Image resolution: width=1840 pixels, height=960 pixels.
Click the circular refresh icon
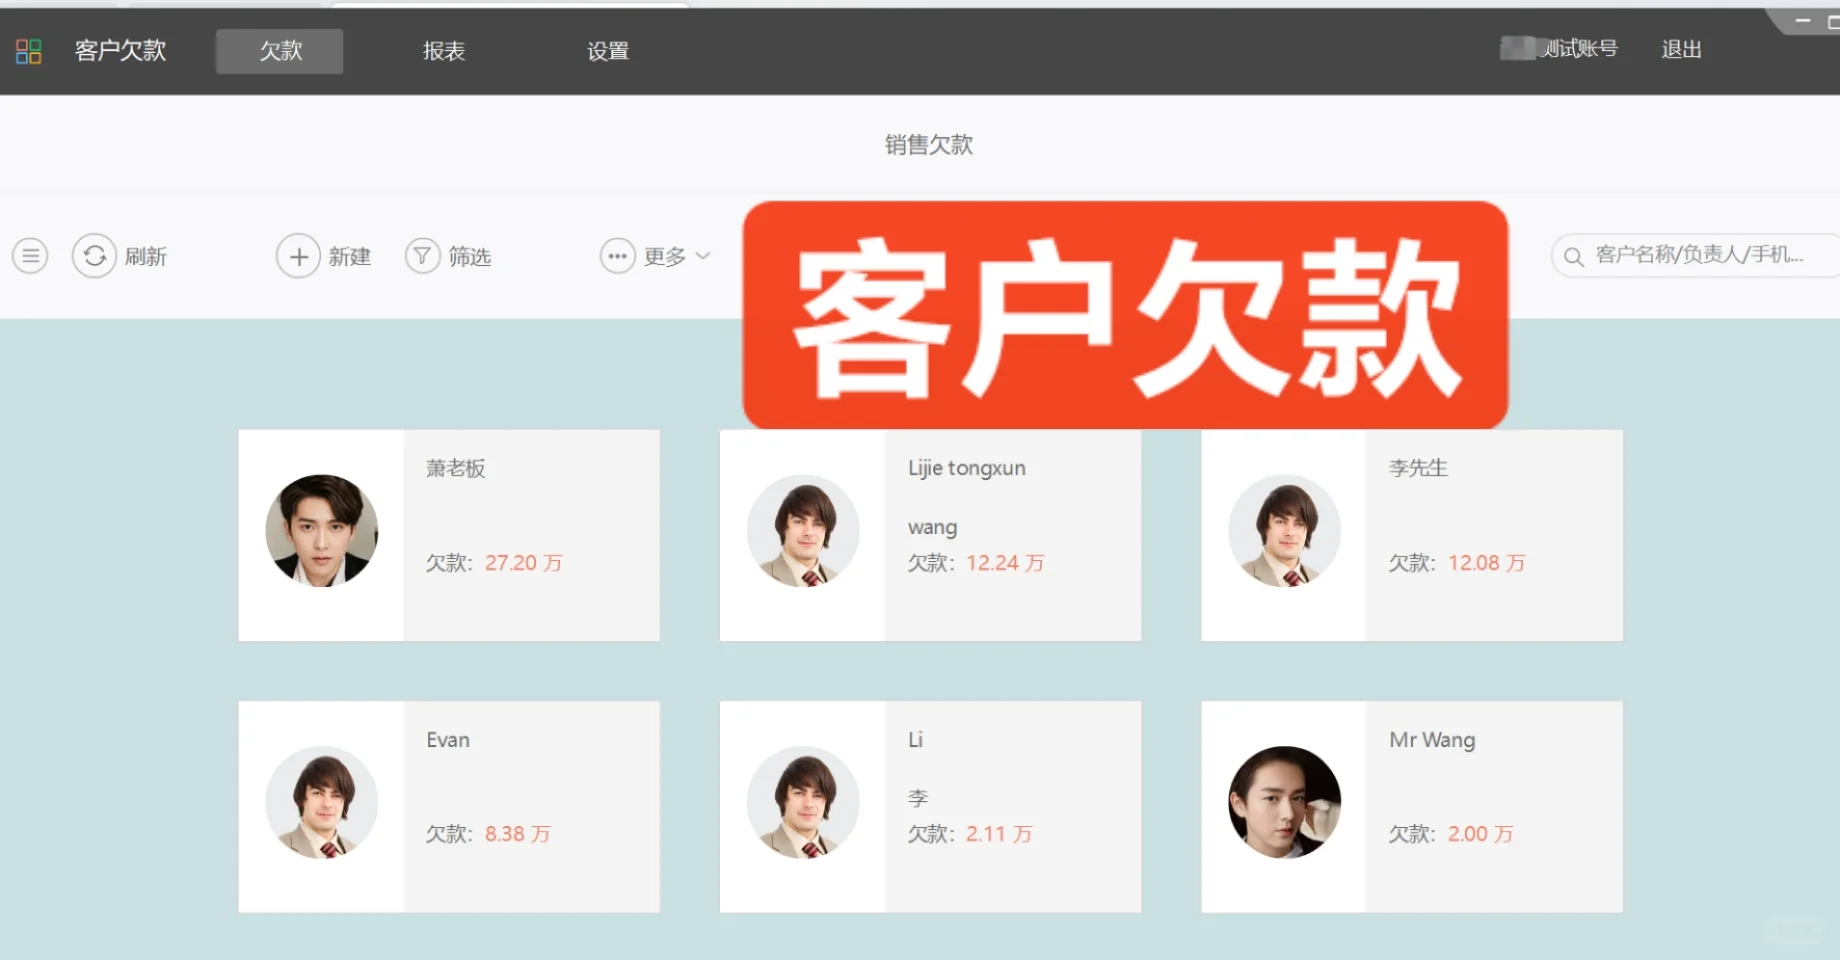(94, 255)
